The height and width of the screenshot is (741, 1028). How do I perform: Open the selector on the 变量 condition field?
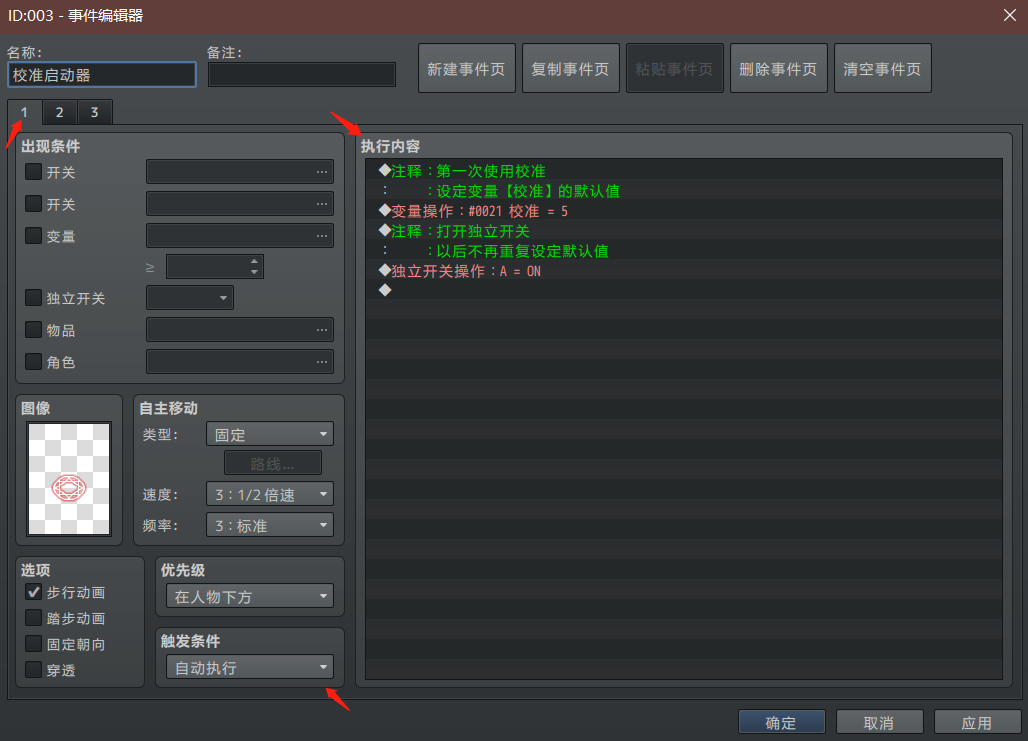click(x=321, y=236)
